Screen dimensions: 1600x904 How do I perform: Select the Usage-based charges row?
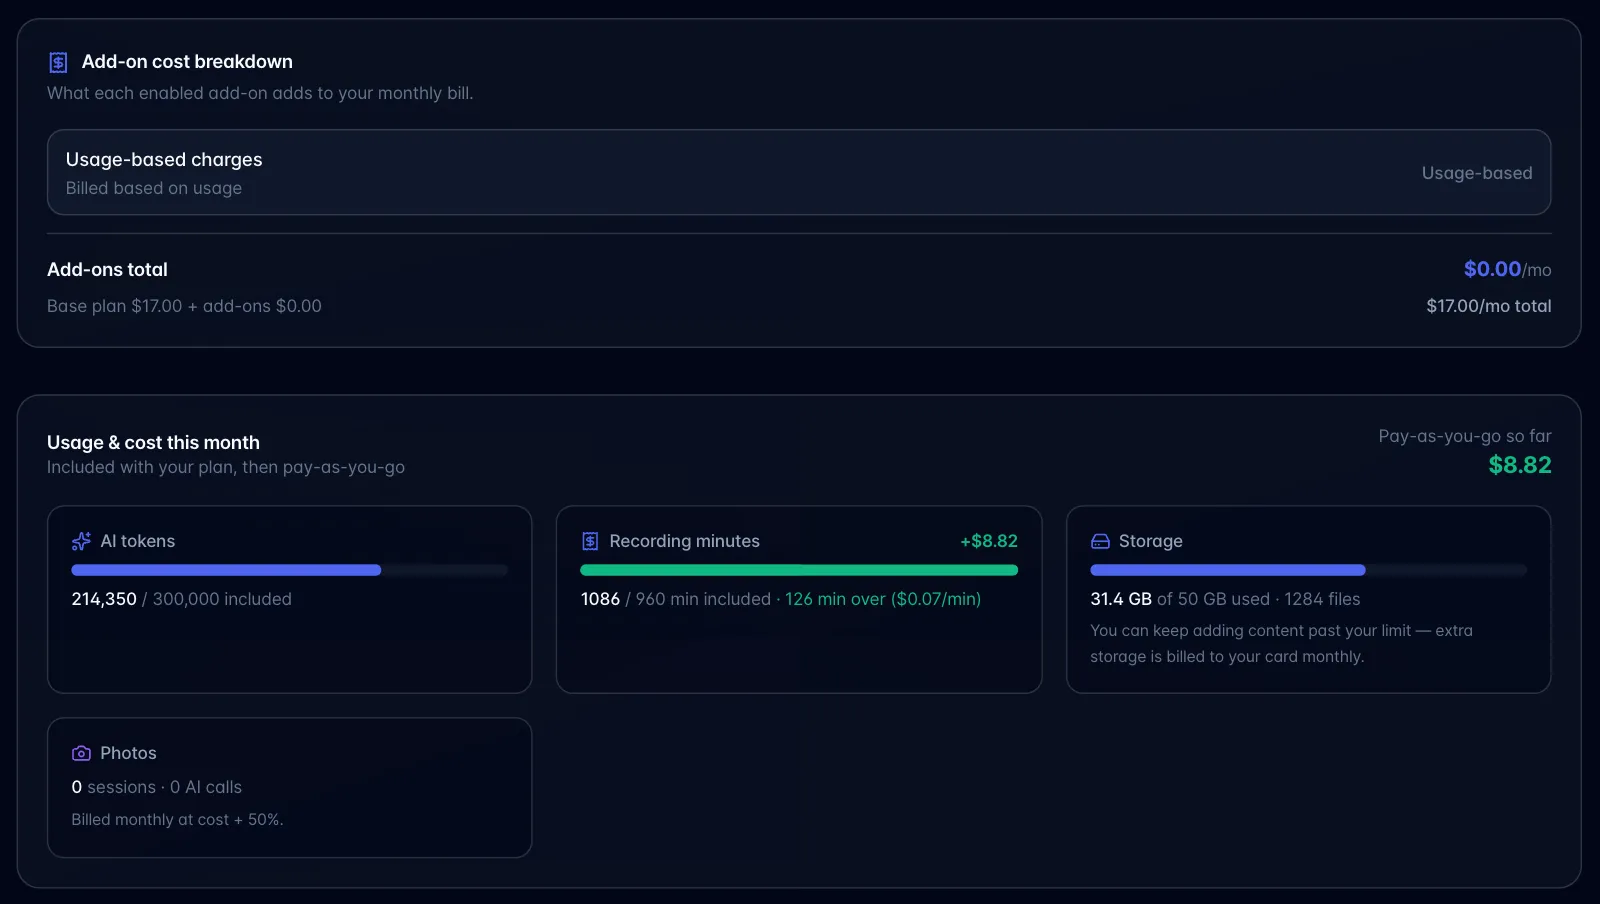click(799, 172)
